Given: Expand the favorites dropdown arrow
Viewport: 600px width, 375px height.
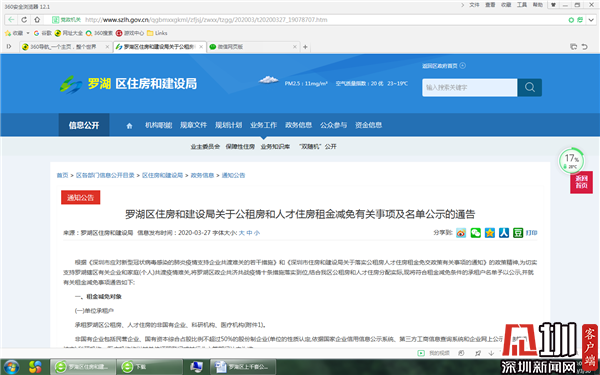Looking at the screenshot, I should (x=28, y=33).
